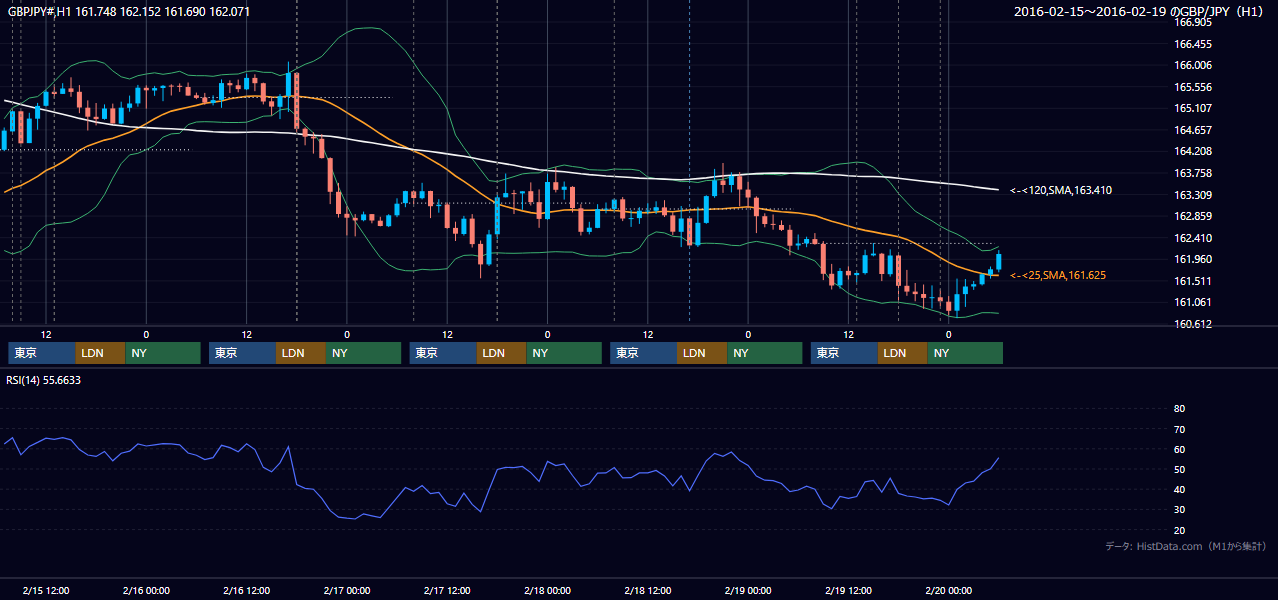Click price axis value 160.612
This screenshot has width=1278, height=600.
(x=1193, y=324)
